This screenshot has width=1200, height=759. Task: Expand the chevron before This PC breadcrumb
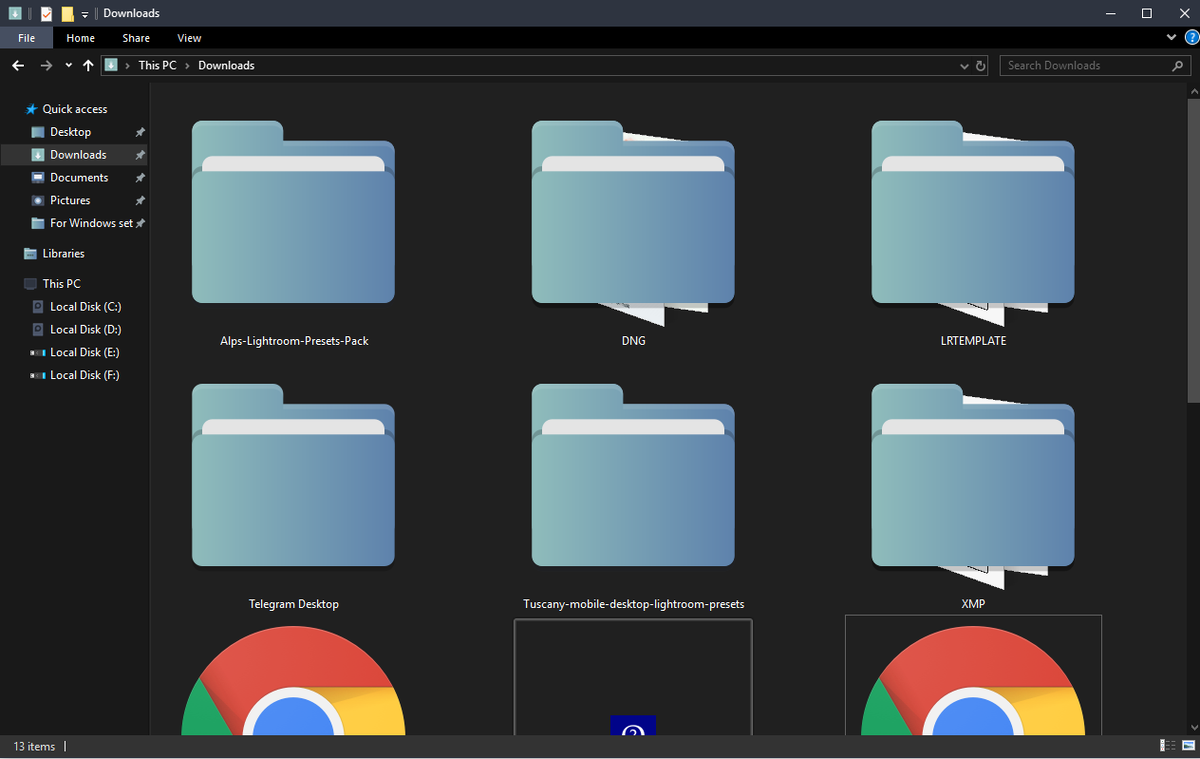coord(128,65)
